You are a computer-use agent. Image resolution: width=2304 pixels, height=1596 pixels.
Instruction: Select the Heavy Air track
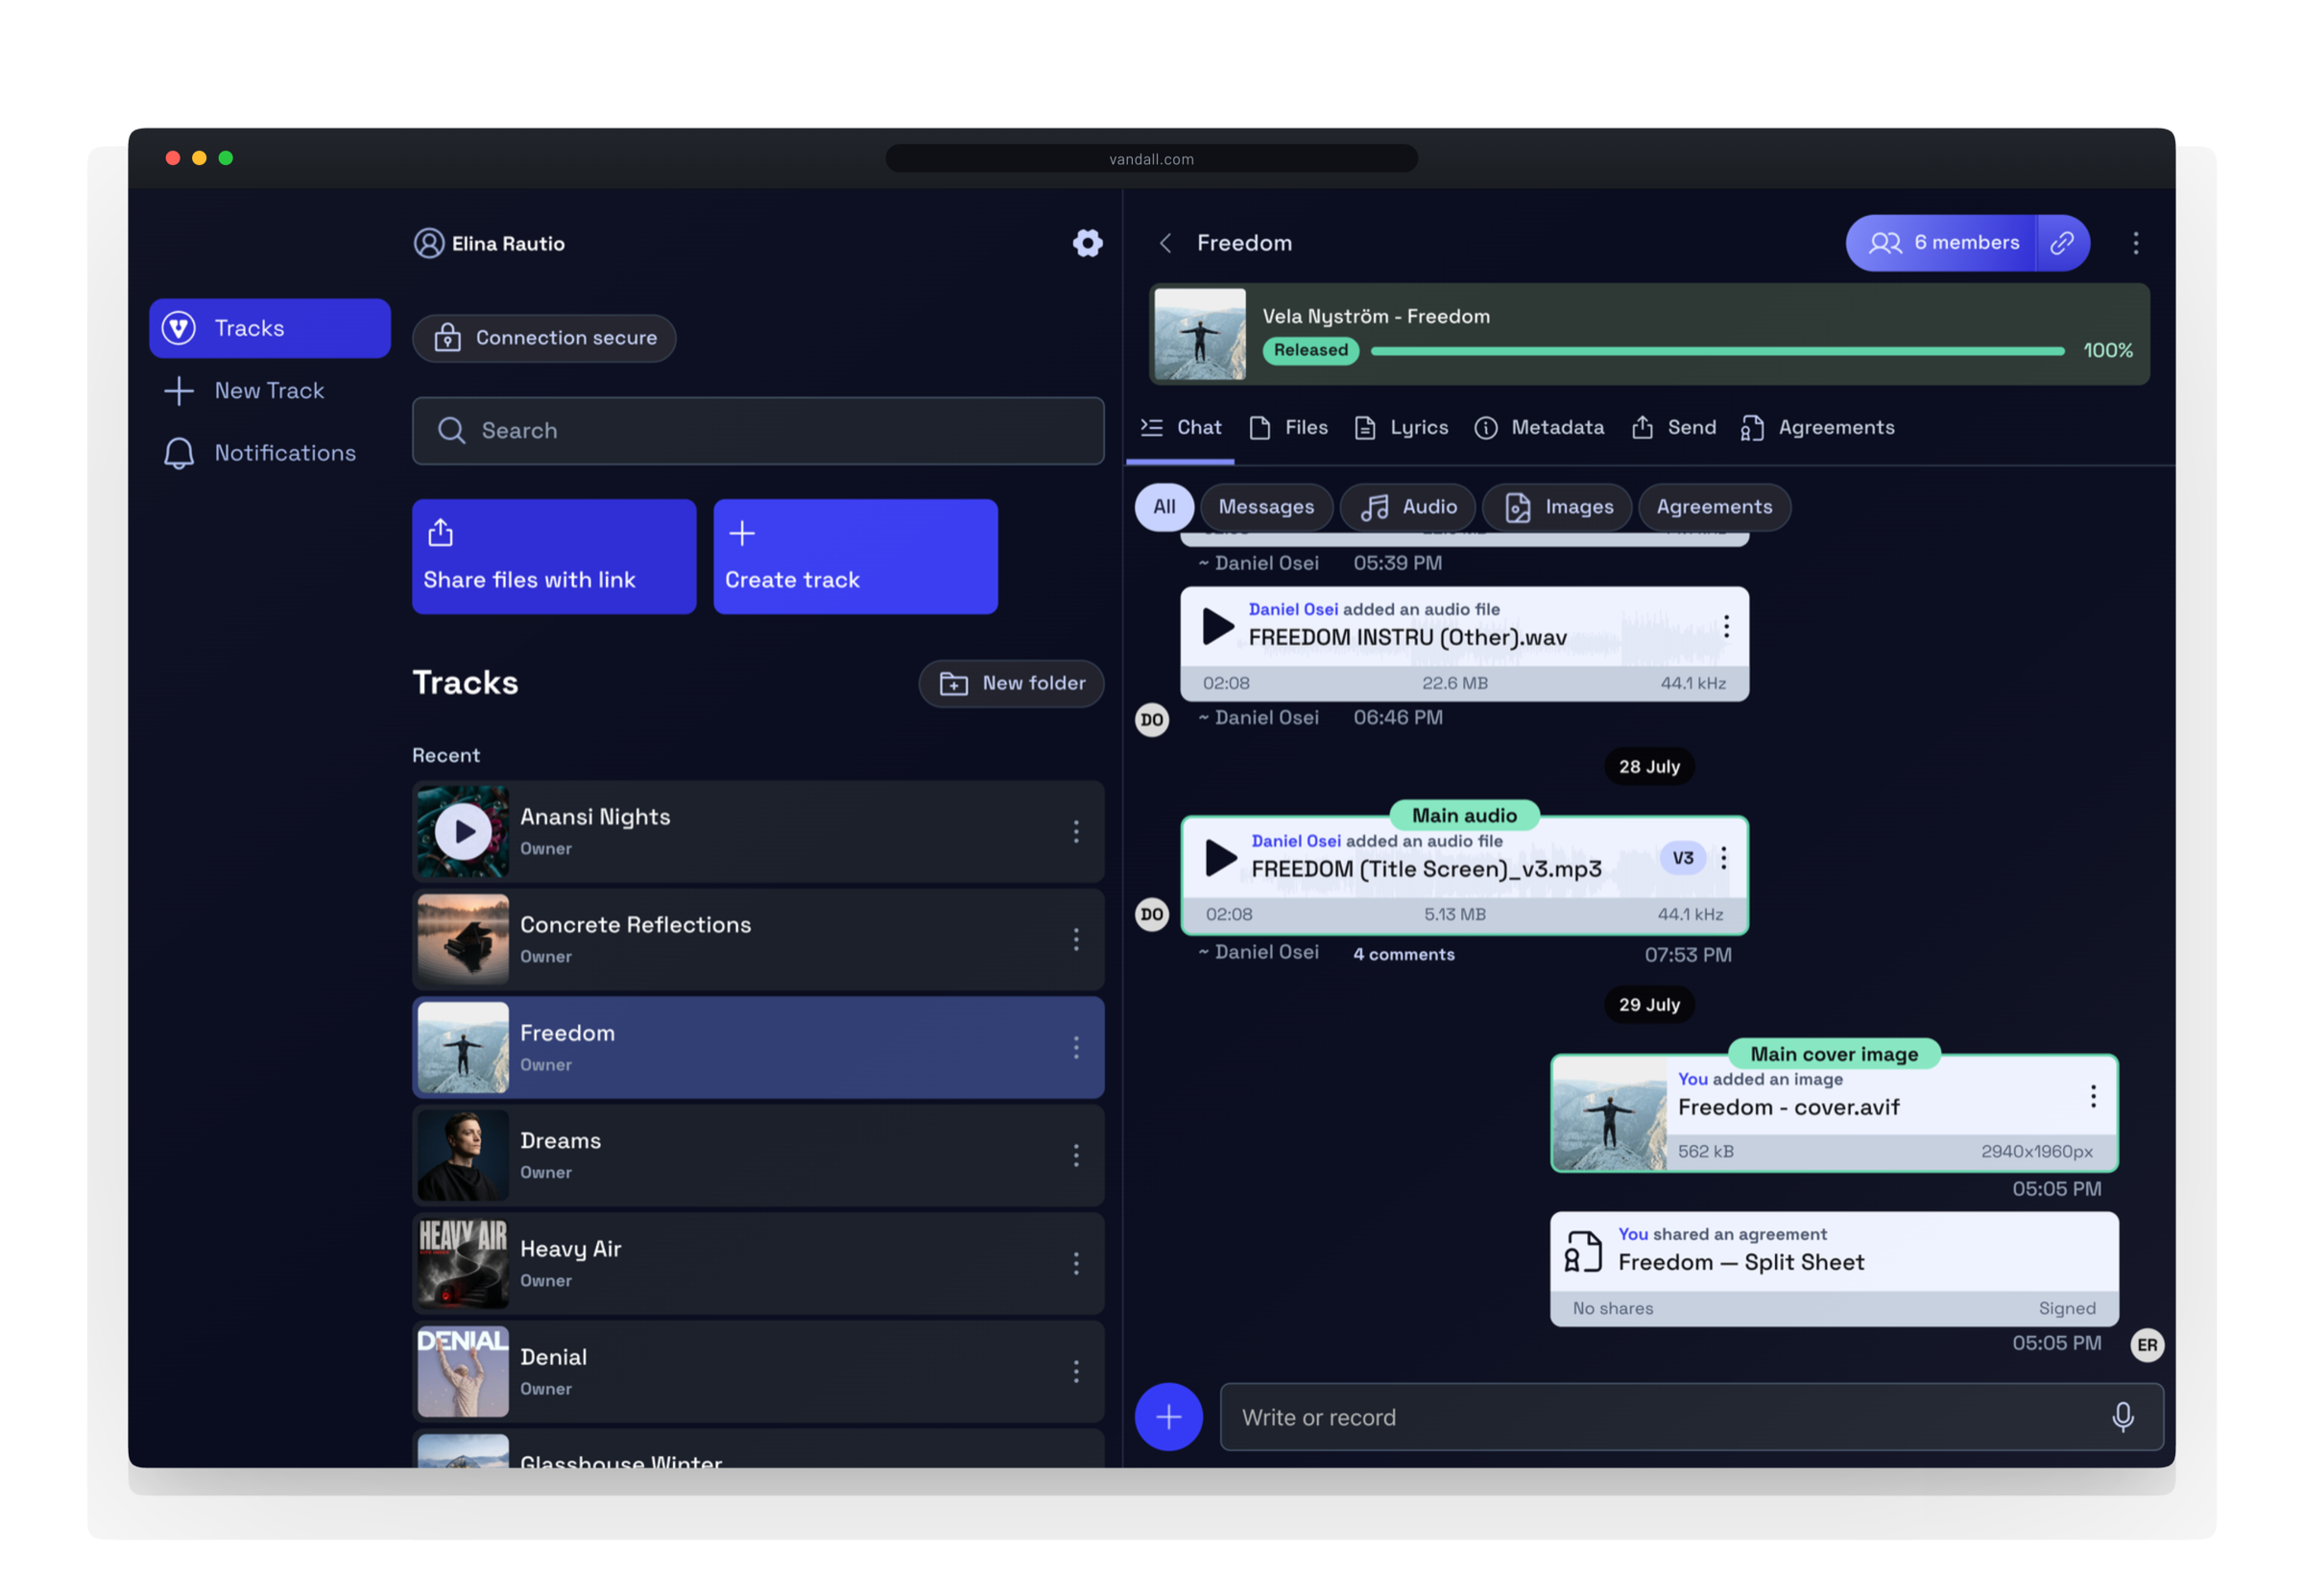pyautogui.click(x=758, y=1263)
